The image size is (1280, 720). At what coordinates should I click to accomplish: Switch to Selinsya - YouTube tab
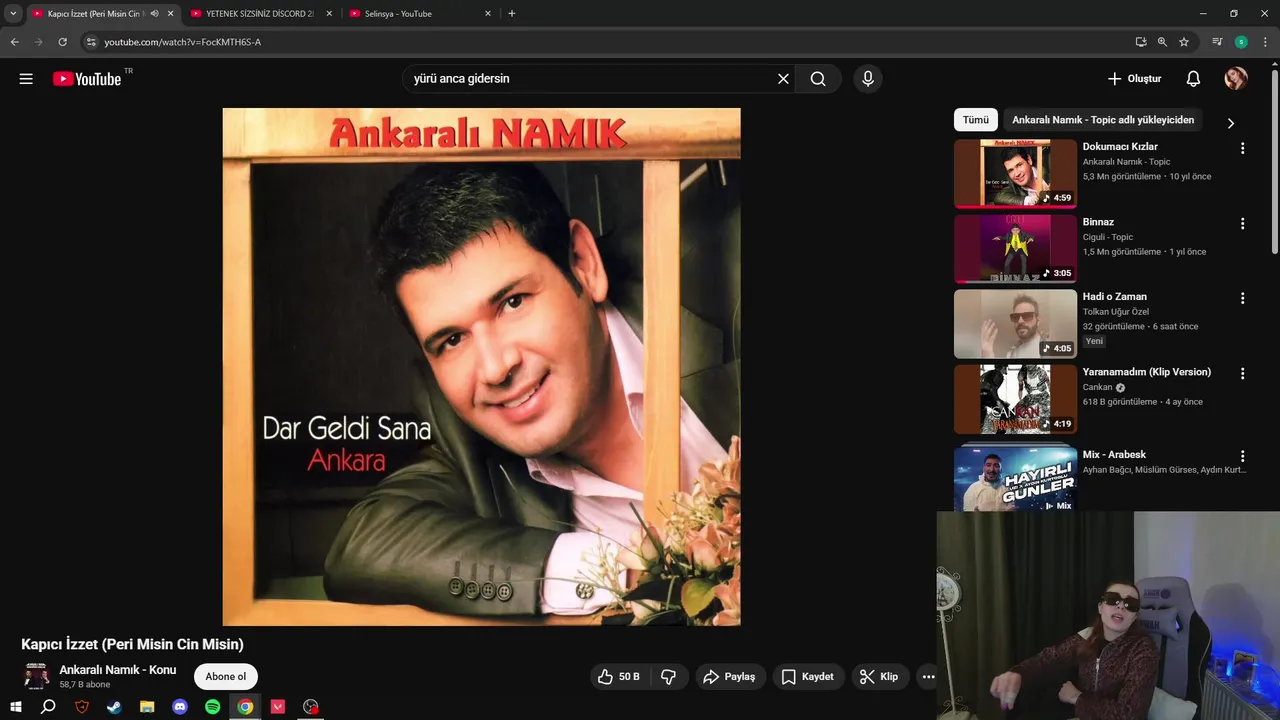(x=420, y=14)
